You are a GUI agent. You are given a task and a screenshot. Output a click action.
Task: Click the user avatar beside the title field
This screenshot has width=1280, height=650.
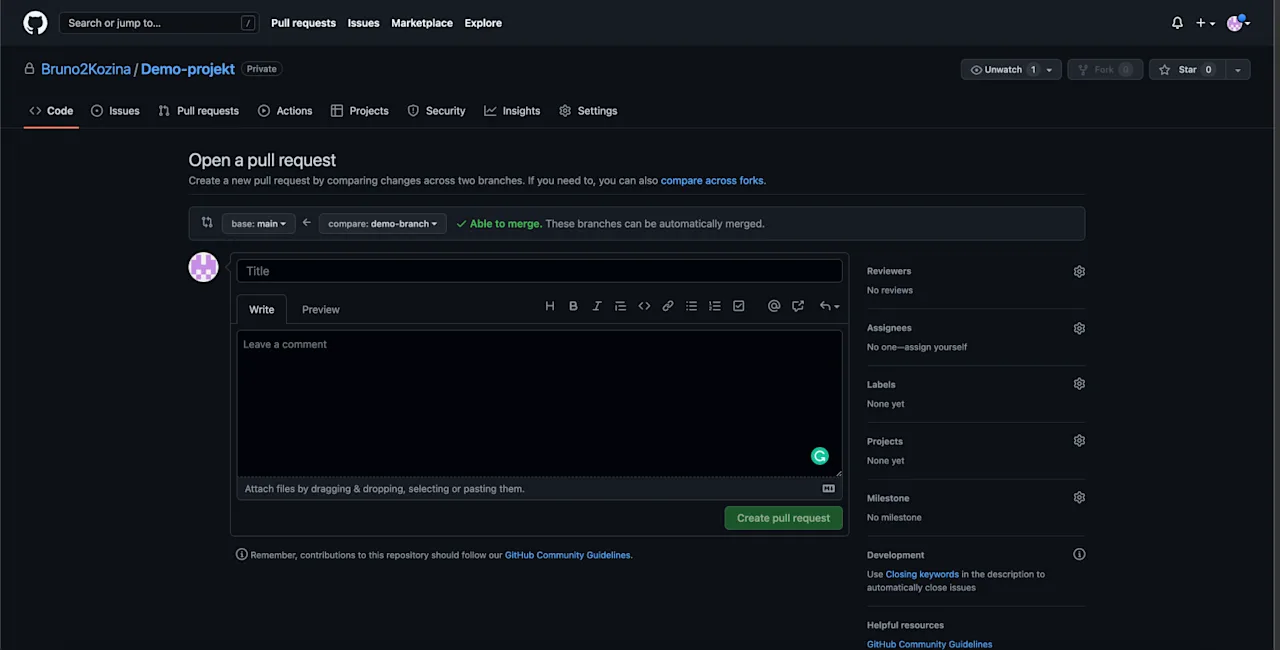pos(204,267)
